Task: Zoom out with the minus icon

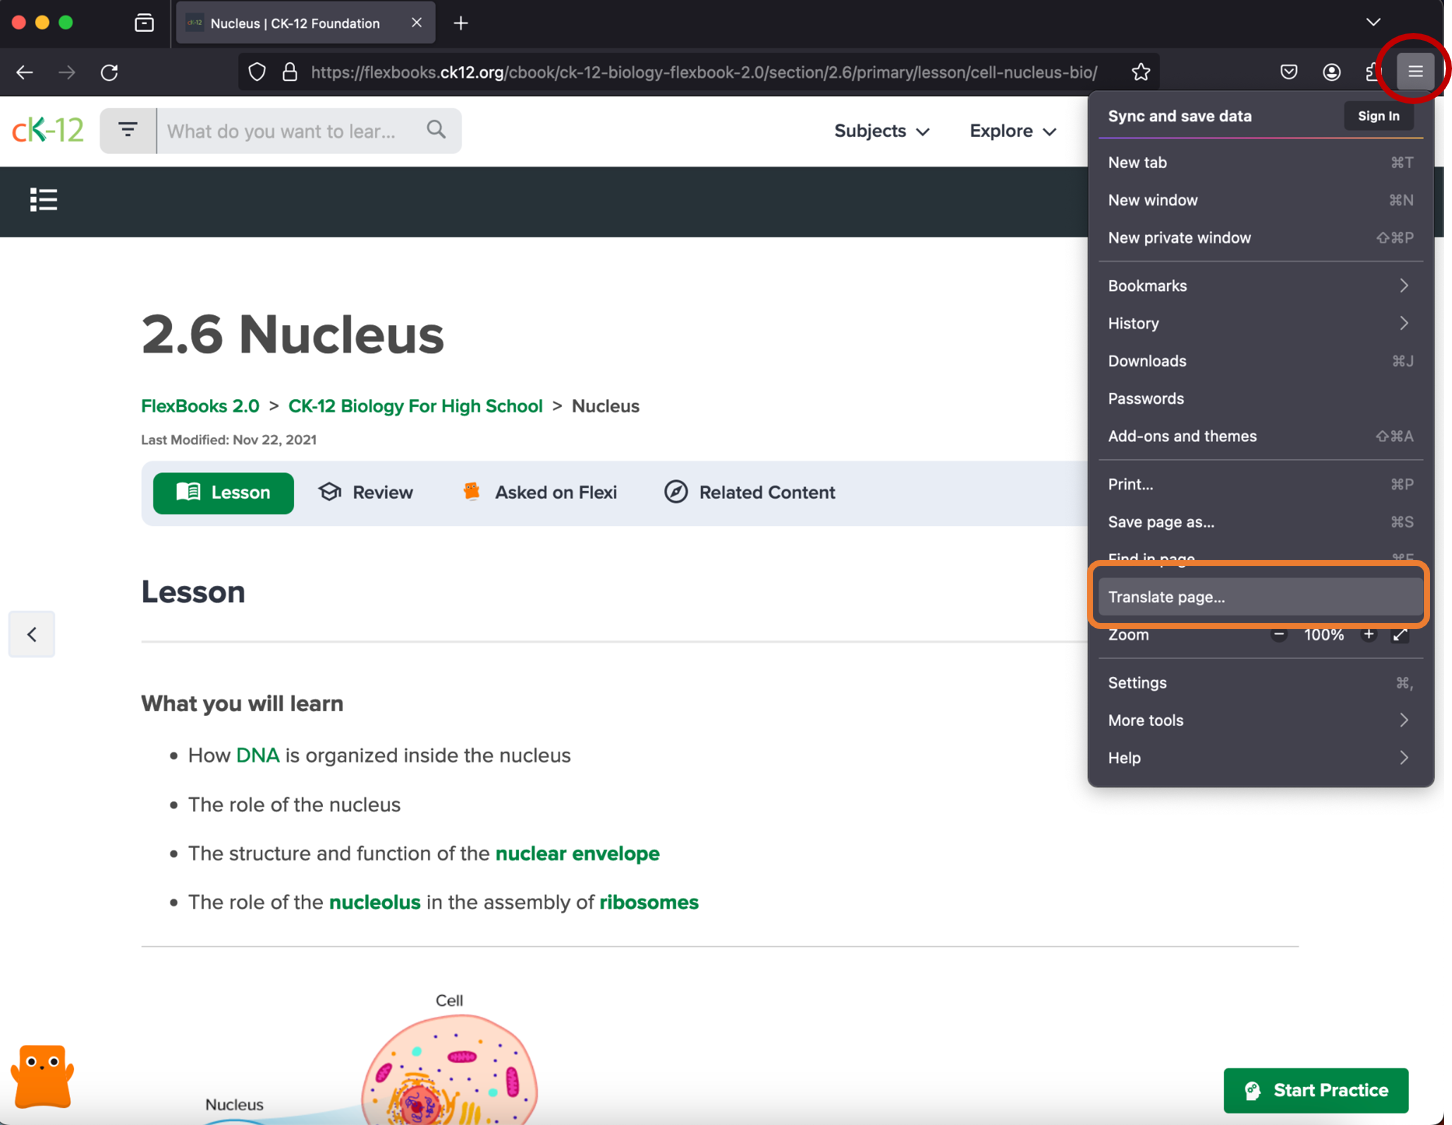Action: [1279, 635]
